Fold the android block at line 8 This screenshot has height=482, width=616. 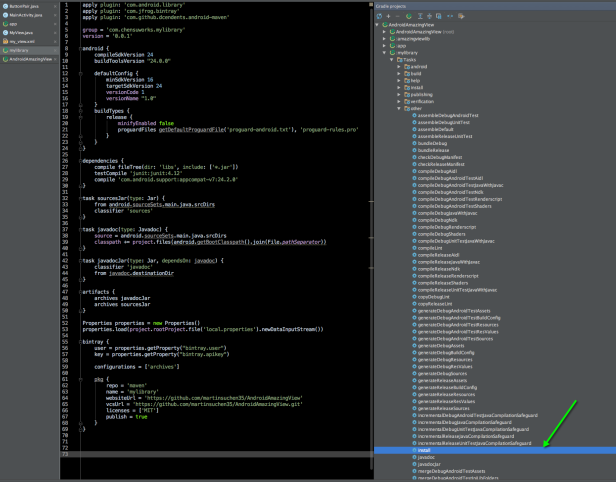click(x=78, y=47)
